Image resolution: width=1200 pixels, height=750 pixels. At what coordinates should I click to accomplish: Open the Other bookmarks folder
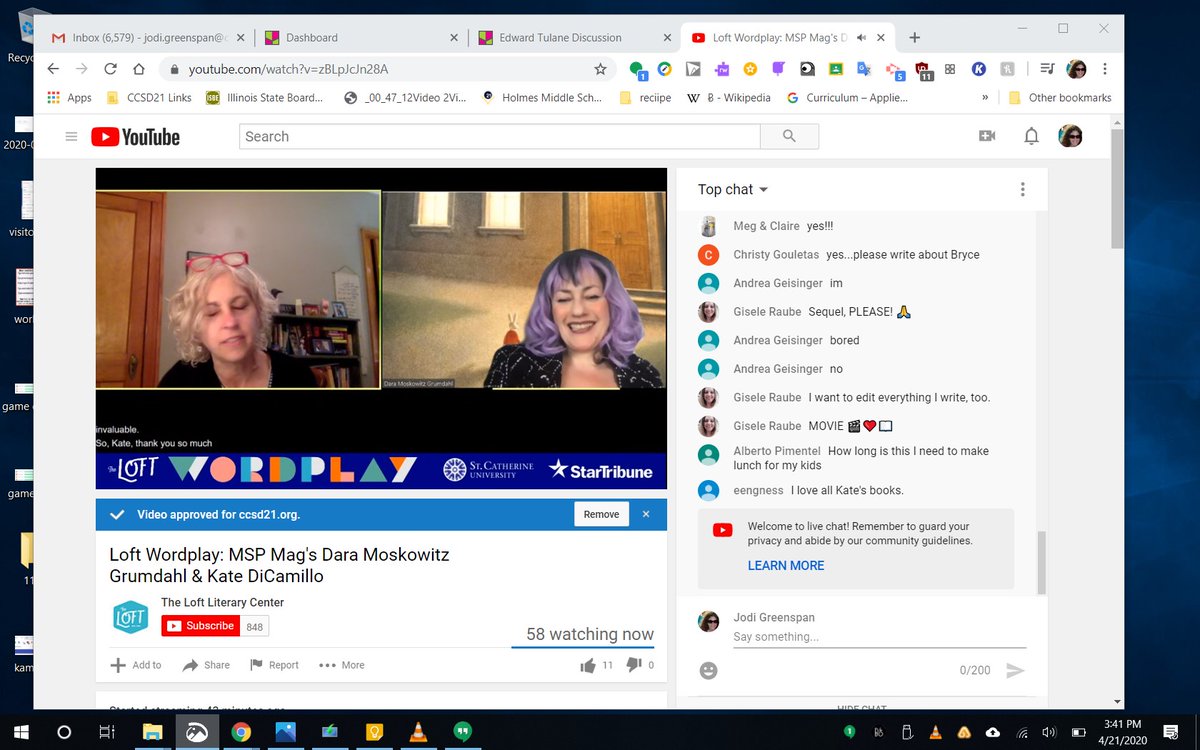(1061, 98)
